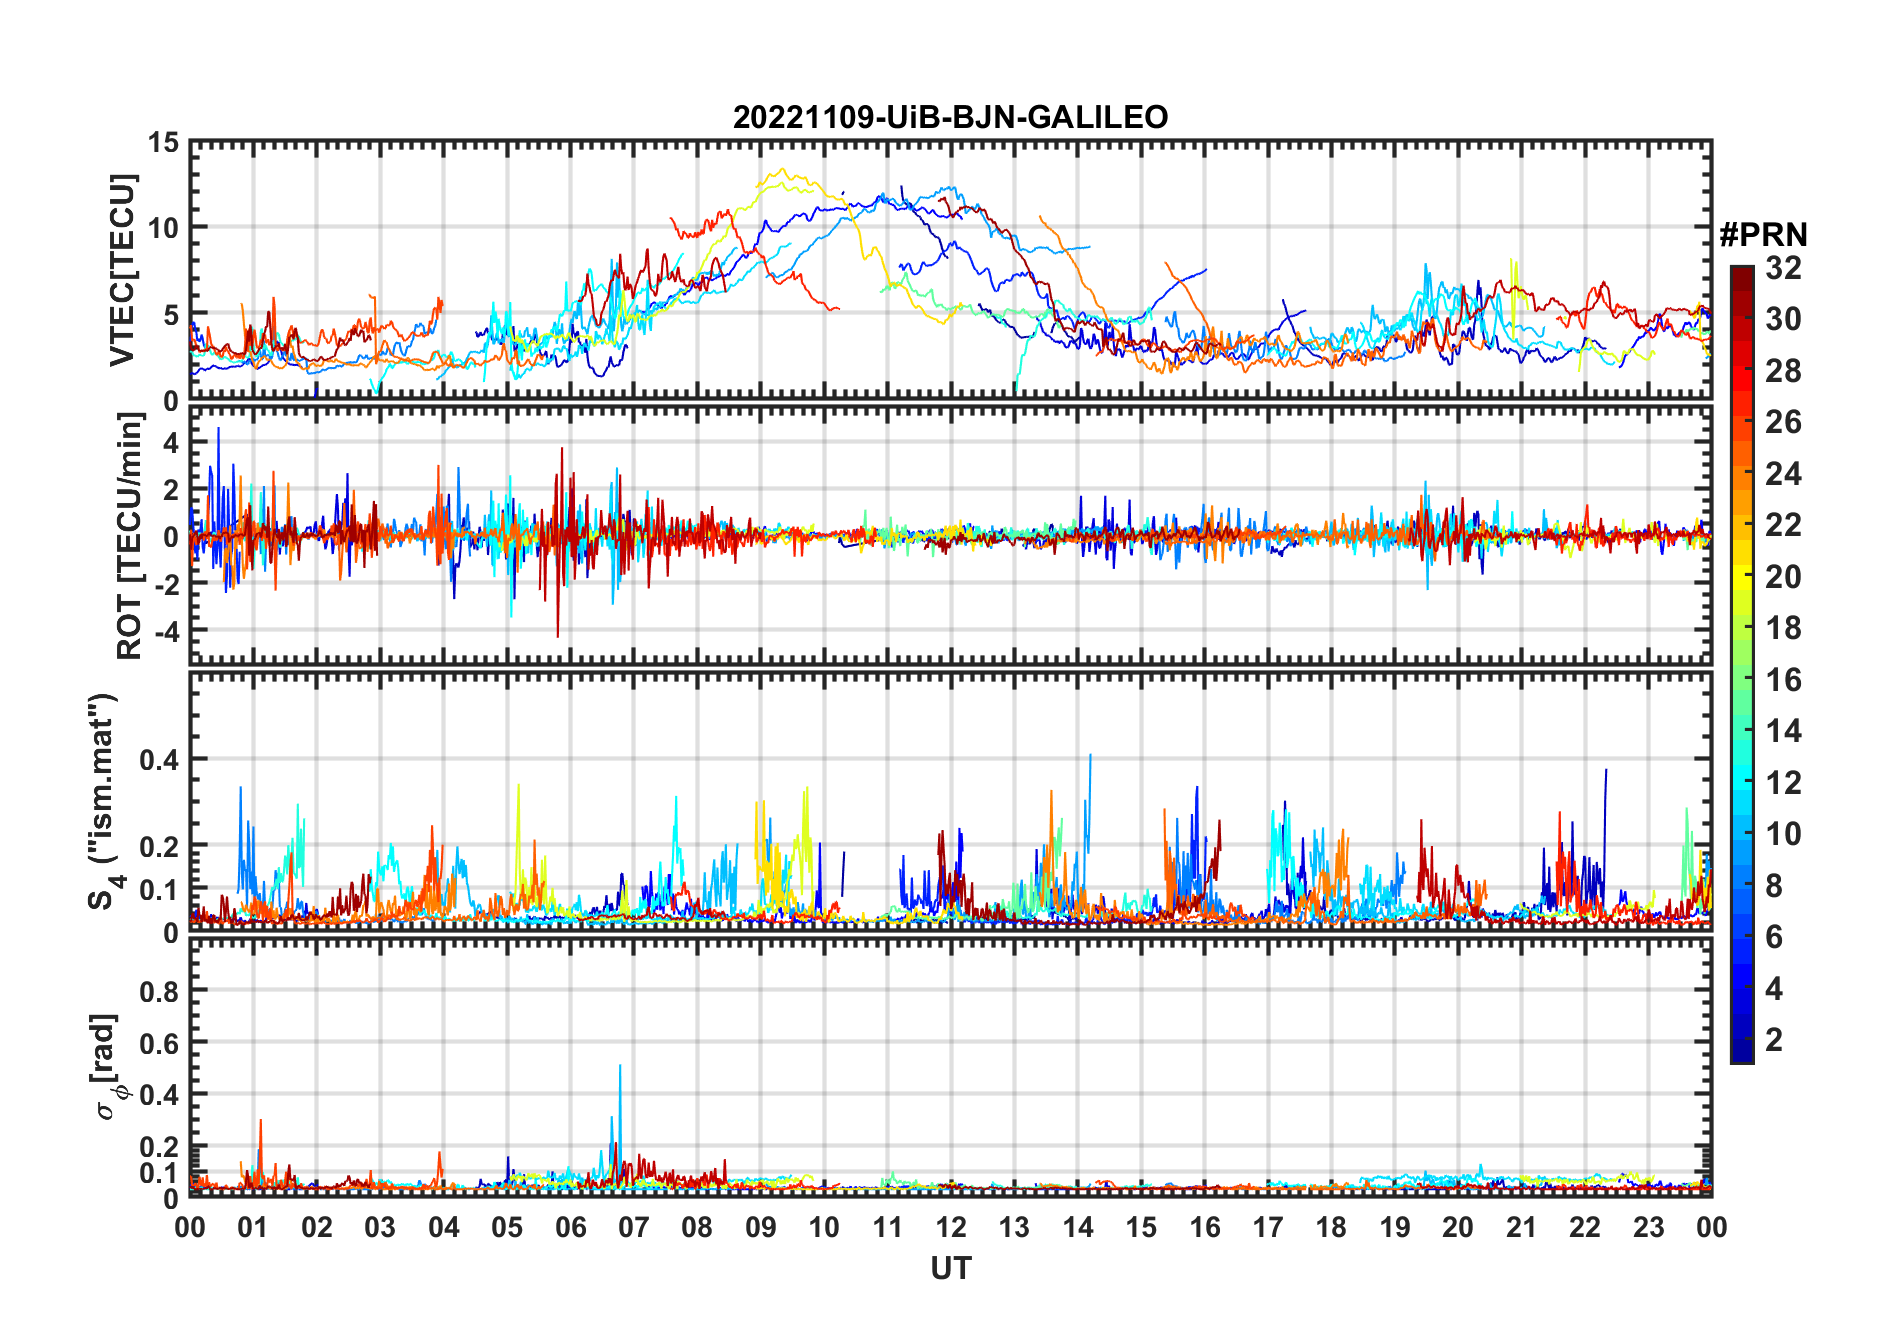Select the 23 tick on the UT axis
This screenshot has width=1902, height=1330.
coord(1648,1227)
